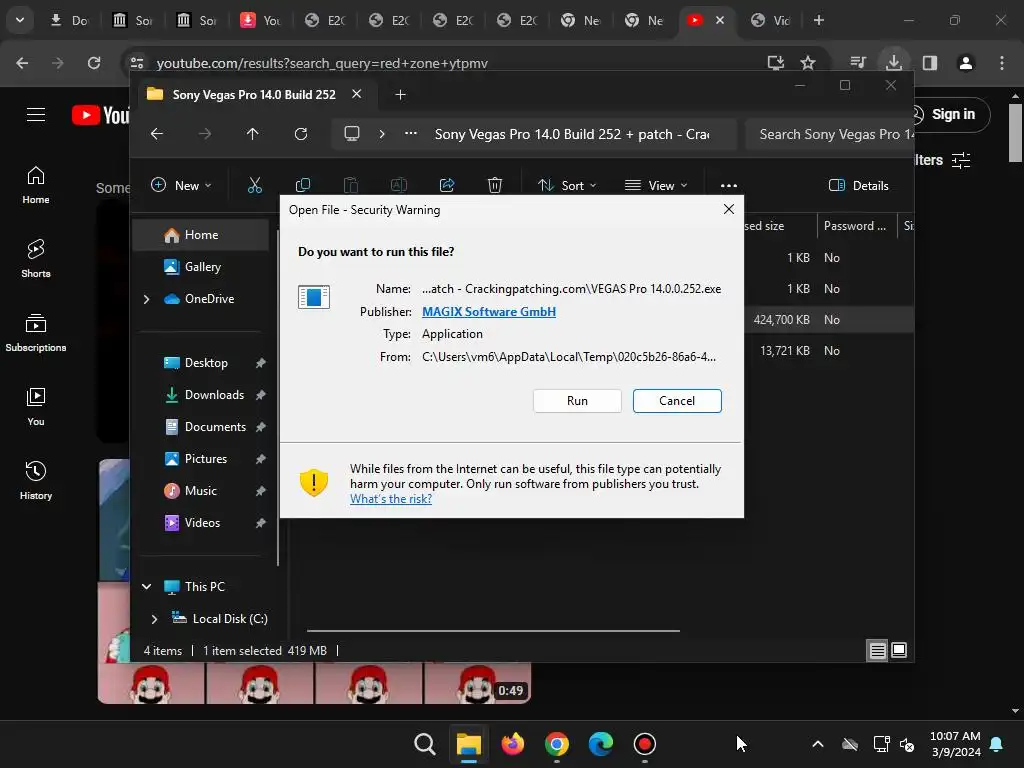Open Windows Search from the taskbar

[424, 744]
